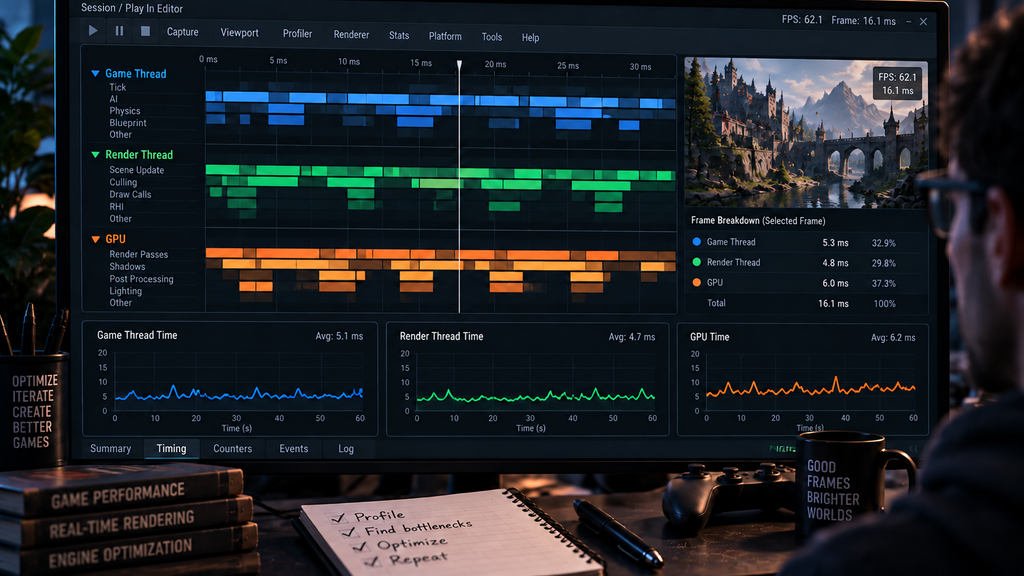Switch to the Counters tab
The height and width of the screenshot is (576, 1024).
click(x=232, y=449)
